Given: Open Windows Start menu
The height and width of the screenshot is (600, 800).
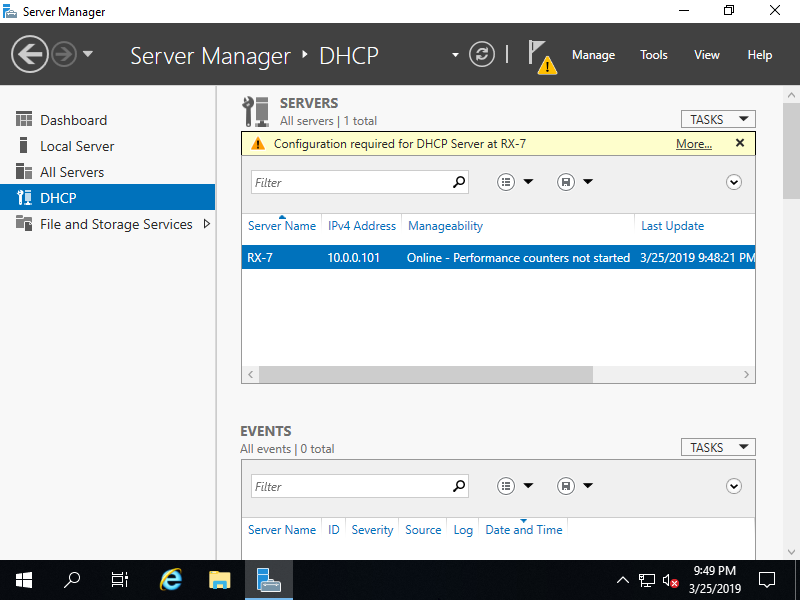Looking at the screenshot, I should click(x=24, y=580).
